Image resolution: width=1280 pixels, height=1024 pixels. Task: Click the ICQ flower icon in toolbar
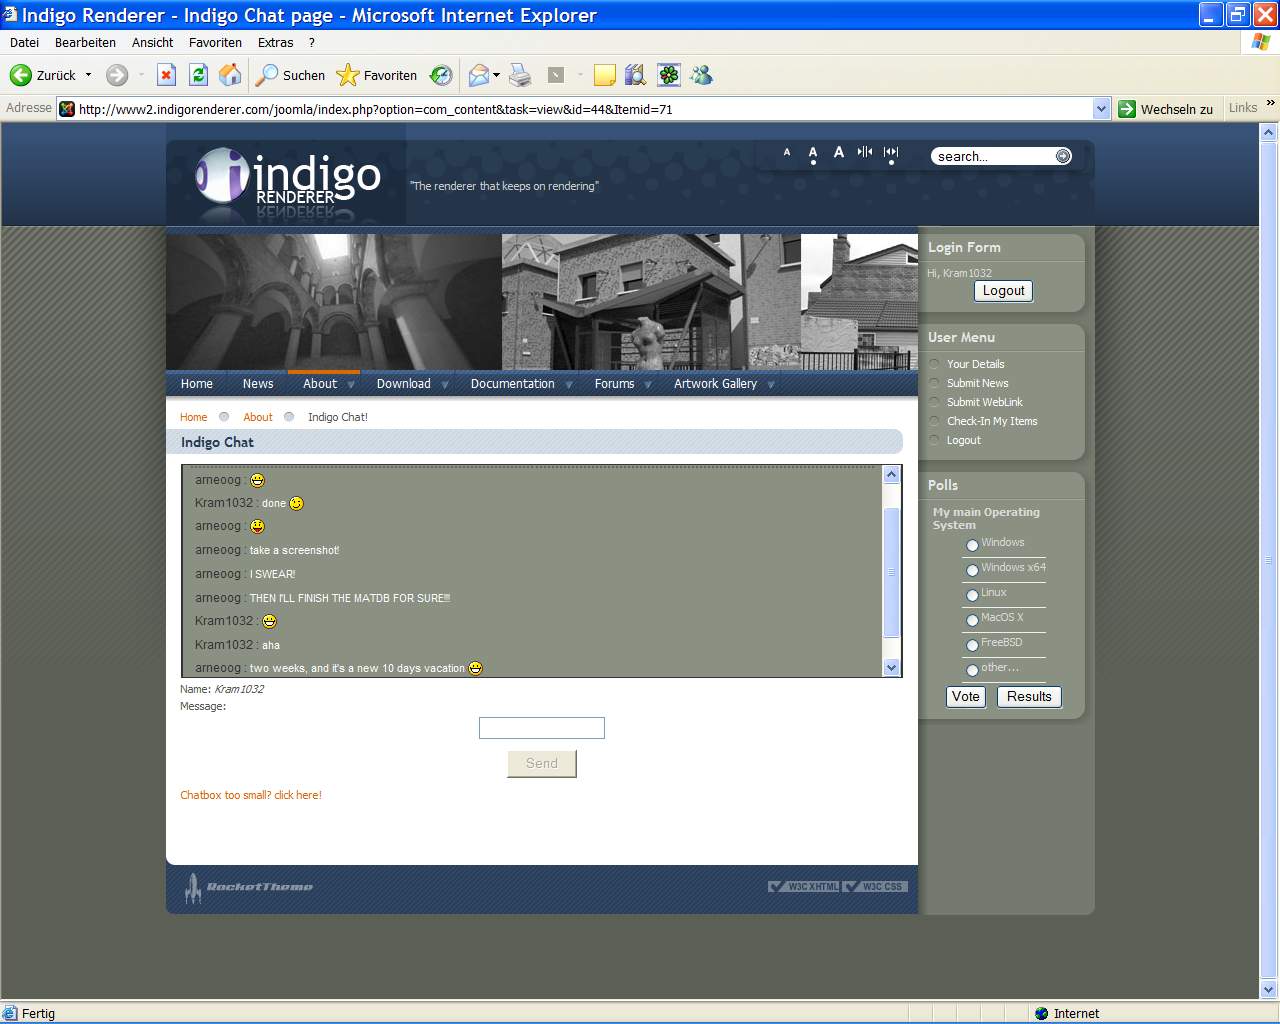669,75
